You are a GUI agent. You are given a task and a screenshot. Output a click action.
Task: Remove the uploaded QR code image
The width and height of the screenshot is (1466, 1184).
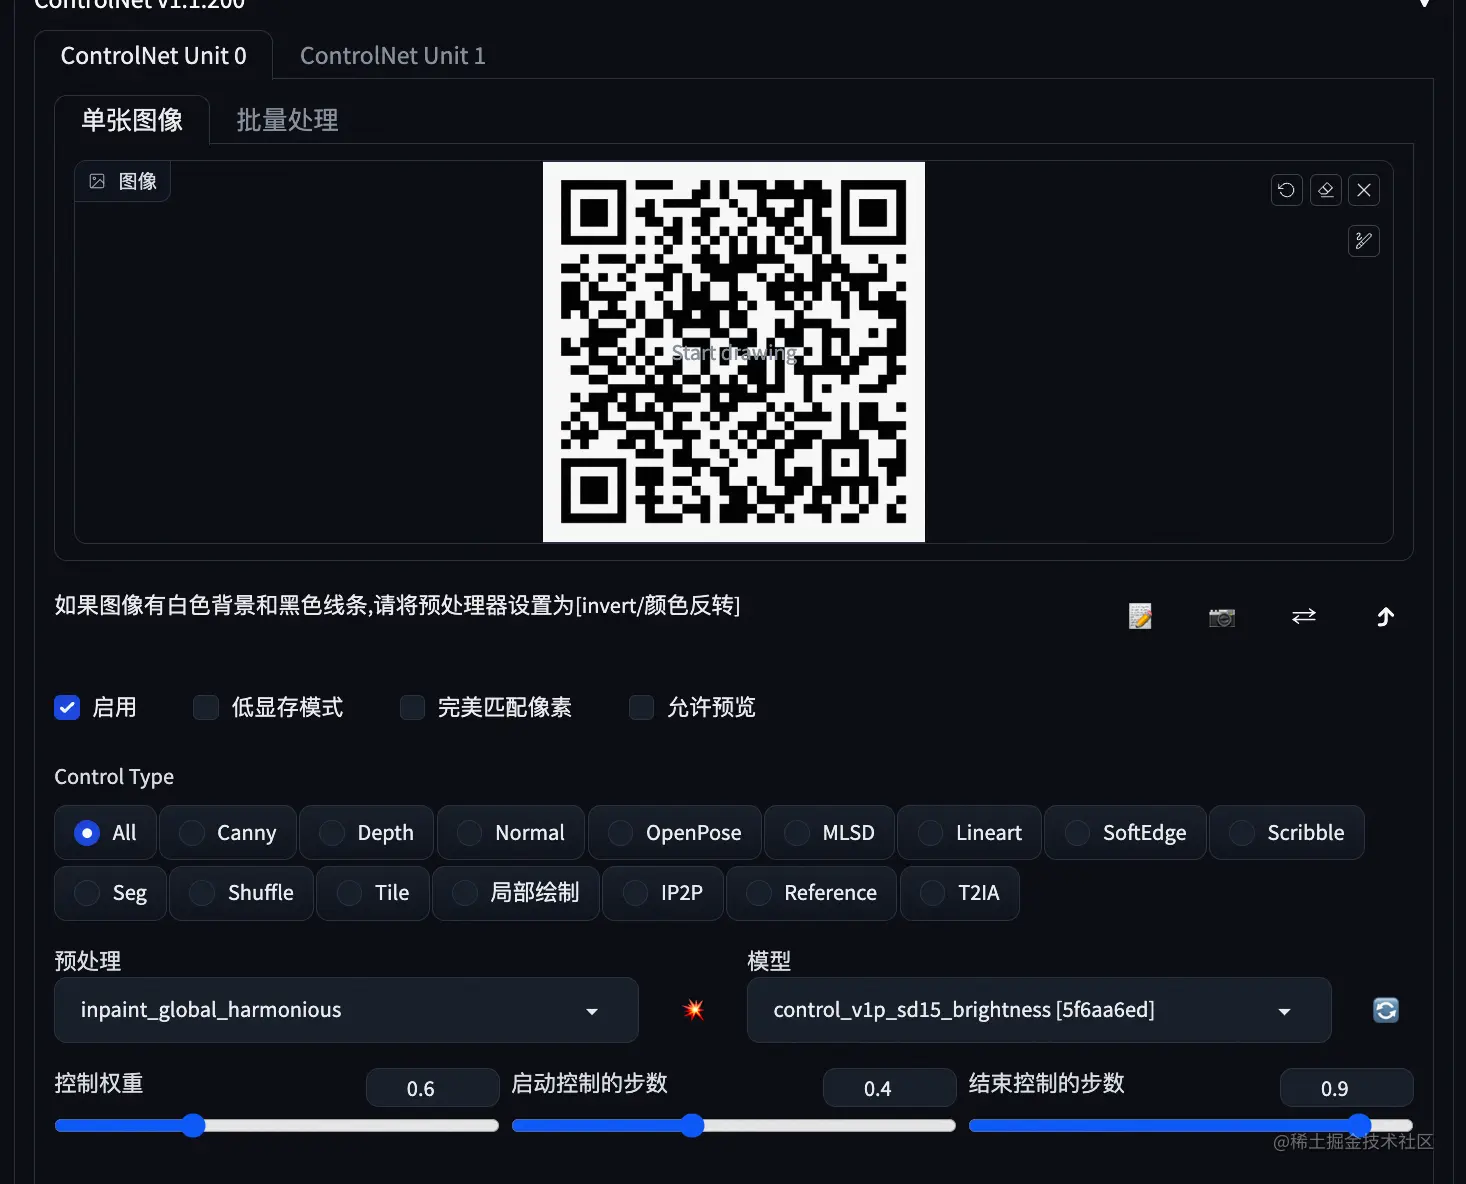[x=1364, y=190]
